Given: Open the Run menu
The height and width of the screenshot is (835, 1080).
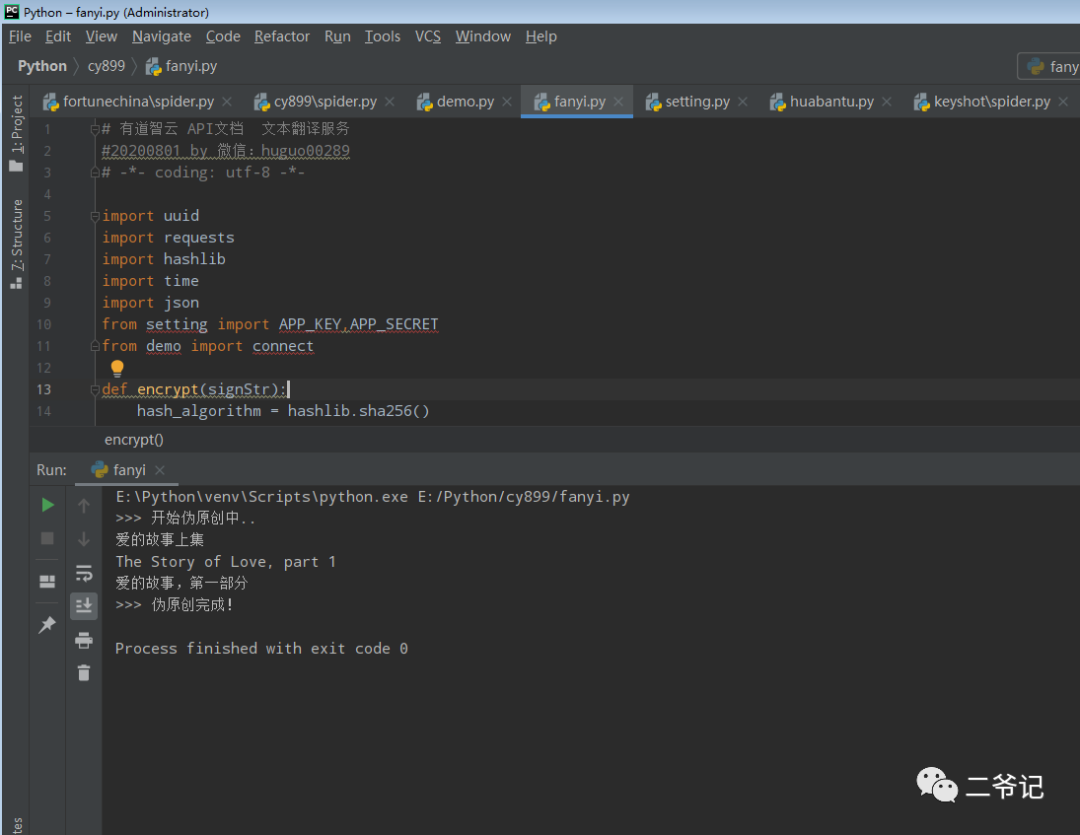Looking at the screenshot, I should tap(338, 37).
